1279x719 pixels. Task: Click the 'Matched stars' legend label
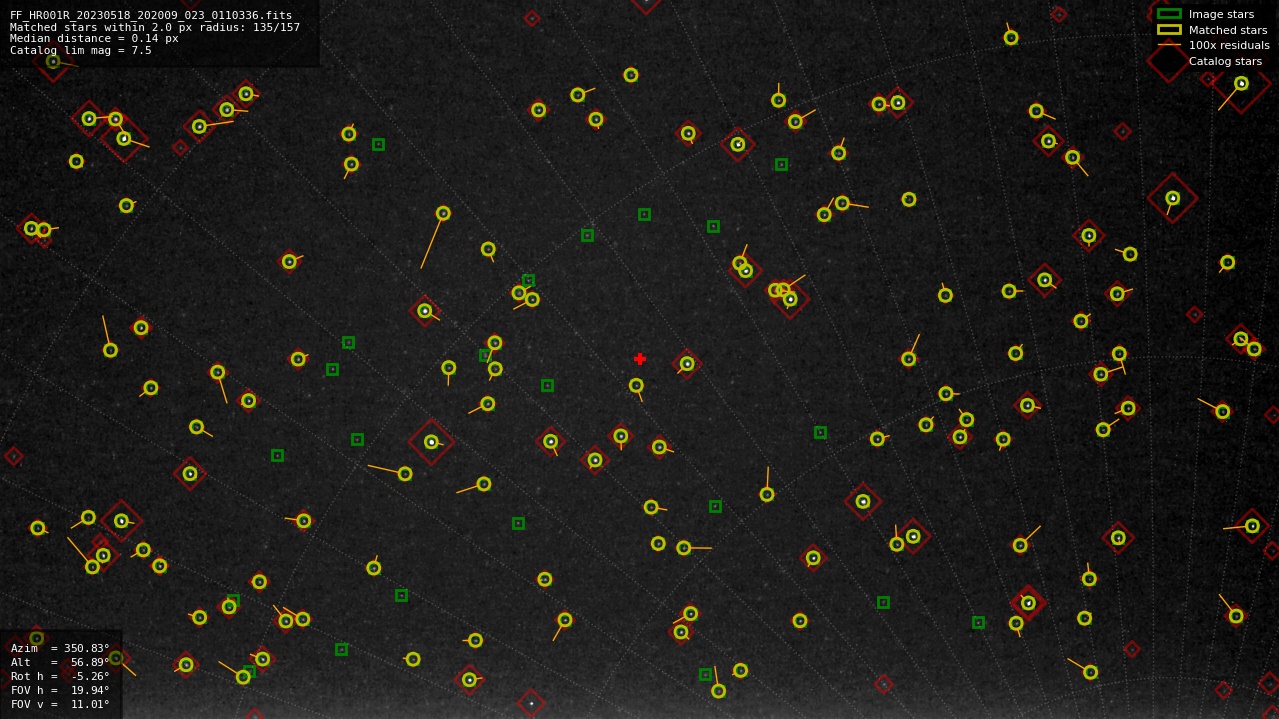coord(1228,30)
